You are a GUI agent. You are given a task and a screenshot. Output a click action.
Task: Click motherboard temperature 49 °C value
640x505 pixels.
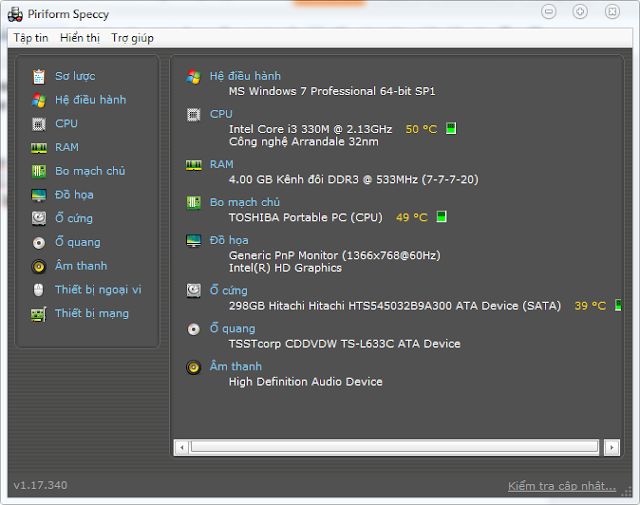[x=412, y=217]
